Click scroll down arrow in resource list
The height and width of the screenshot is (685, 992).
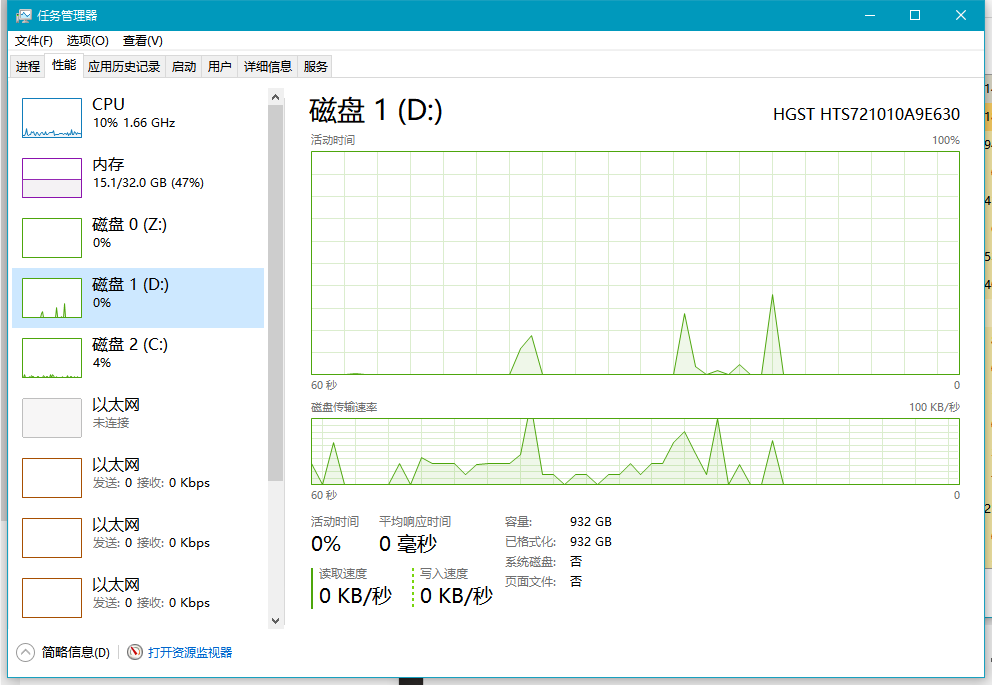275,620
